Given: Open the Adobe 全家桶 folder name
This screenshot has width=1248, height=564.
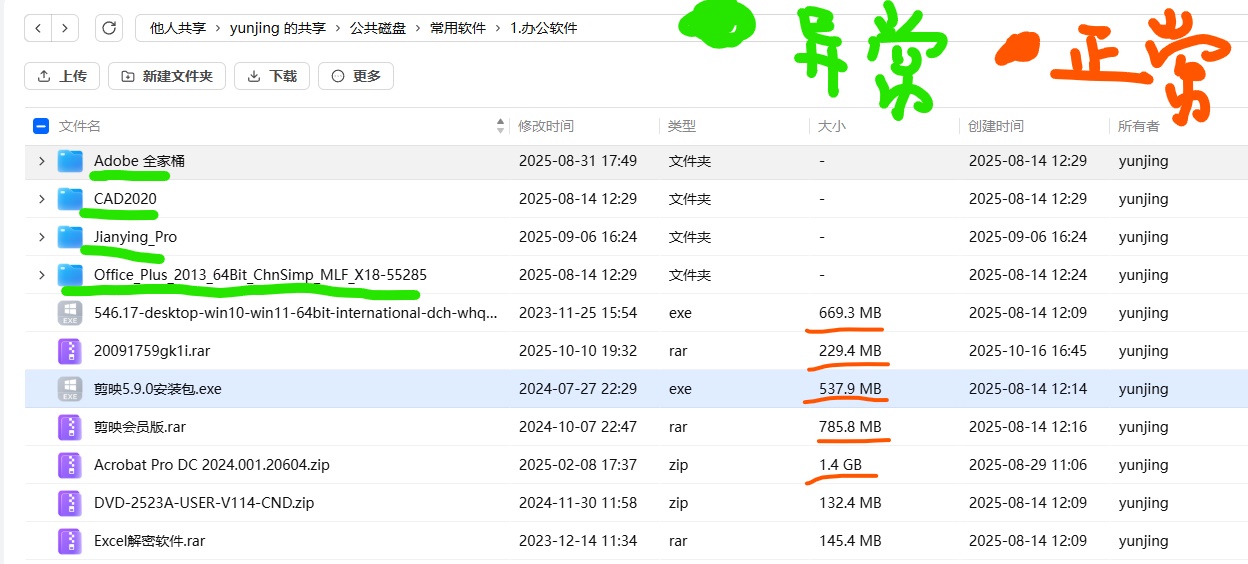Looking at the screenshot, I should pyautogui.click(x=139, y=161).
